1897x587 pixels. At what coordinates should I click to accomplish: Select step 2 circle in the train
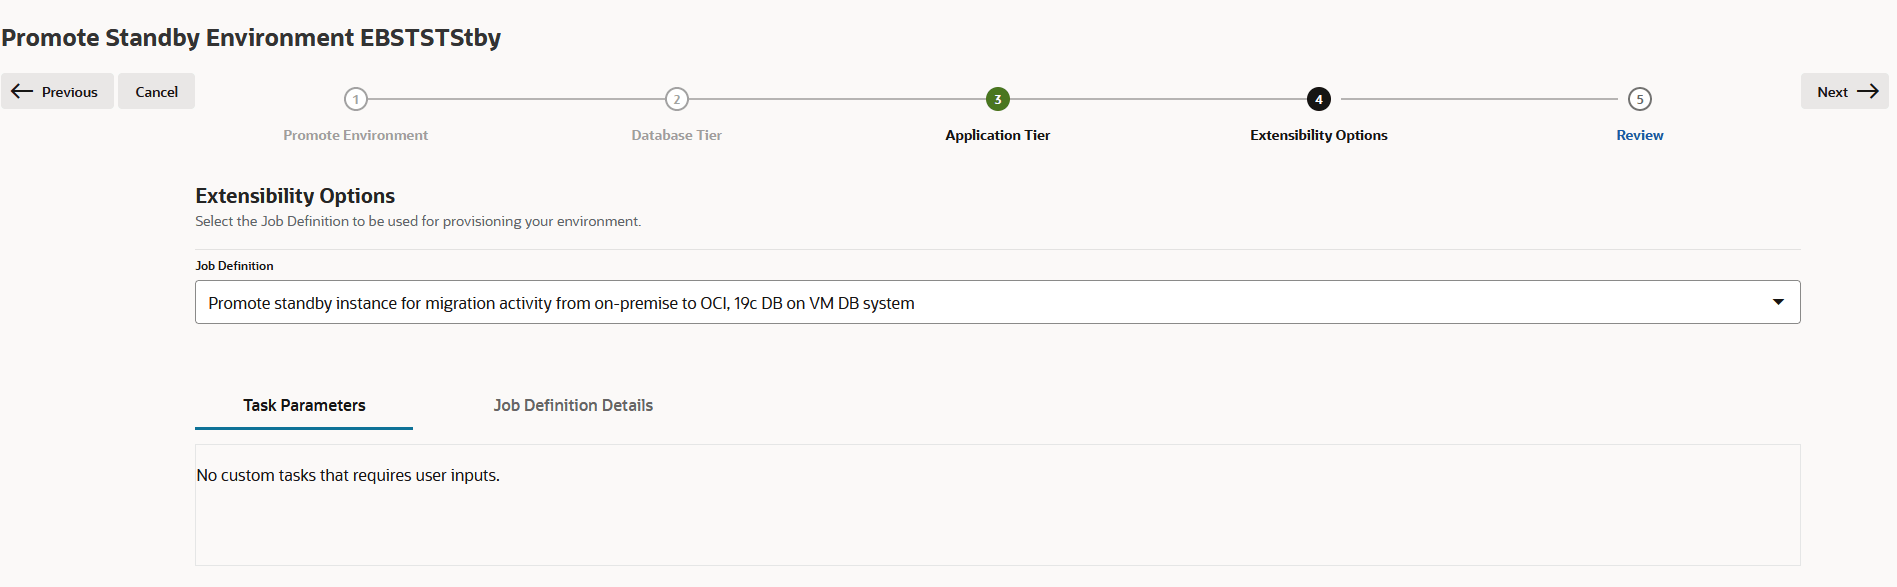677,99
